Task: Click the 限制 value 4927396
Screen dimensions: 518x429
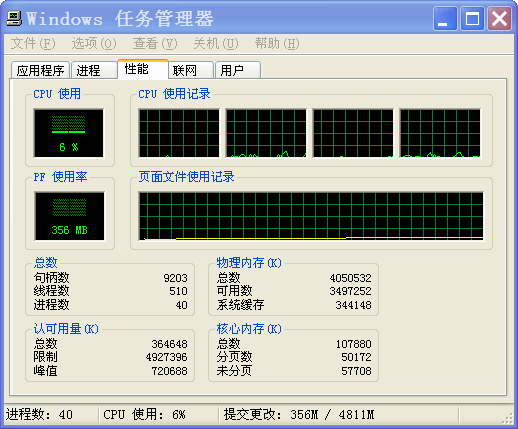Action: coord(166,357)
